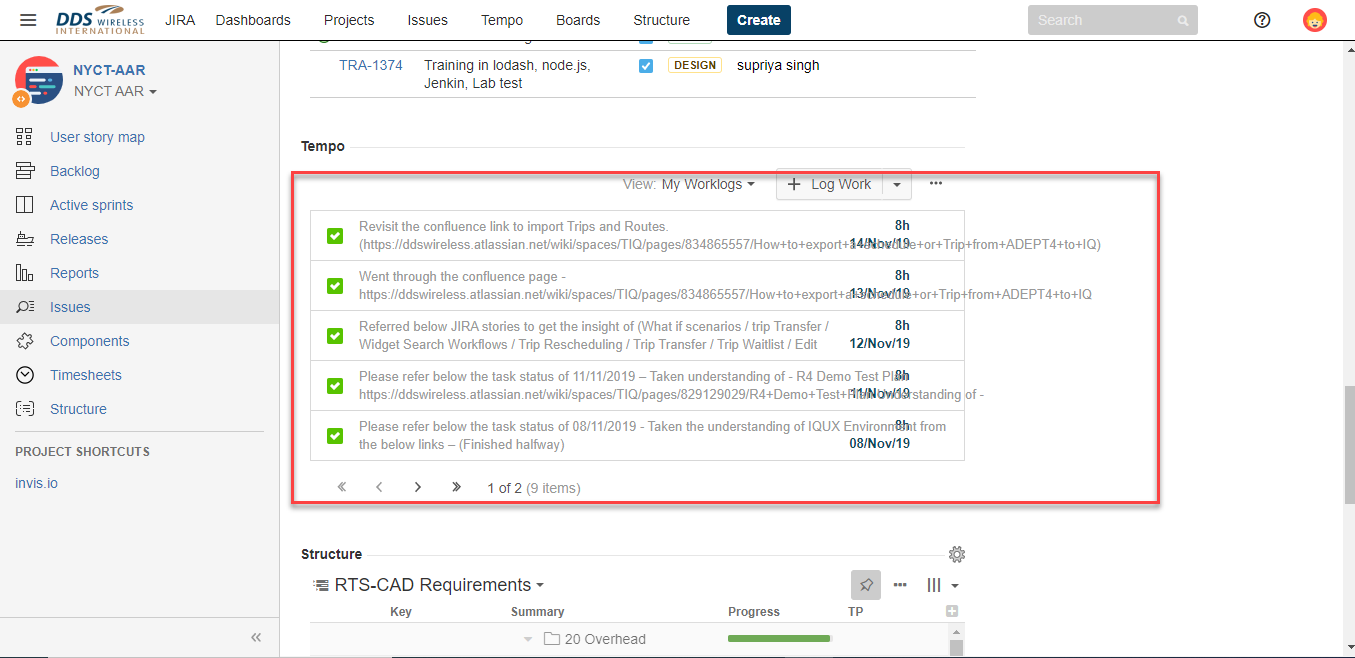Open the Releases view
Viewport: 1355px width, 658px height.
coord(80,238)
